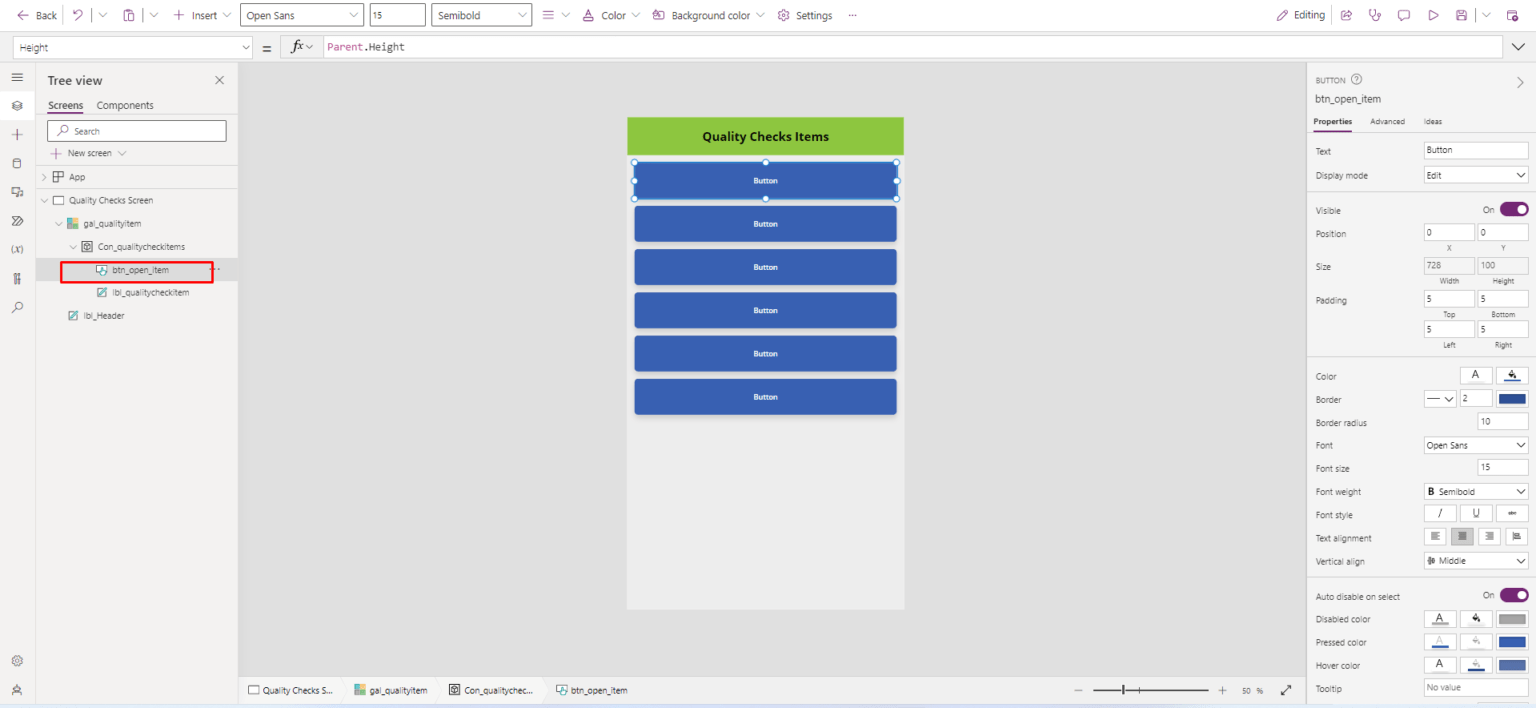
Task: Switch to the Components tab
Action: point(124,105)
